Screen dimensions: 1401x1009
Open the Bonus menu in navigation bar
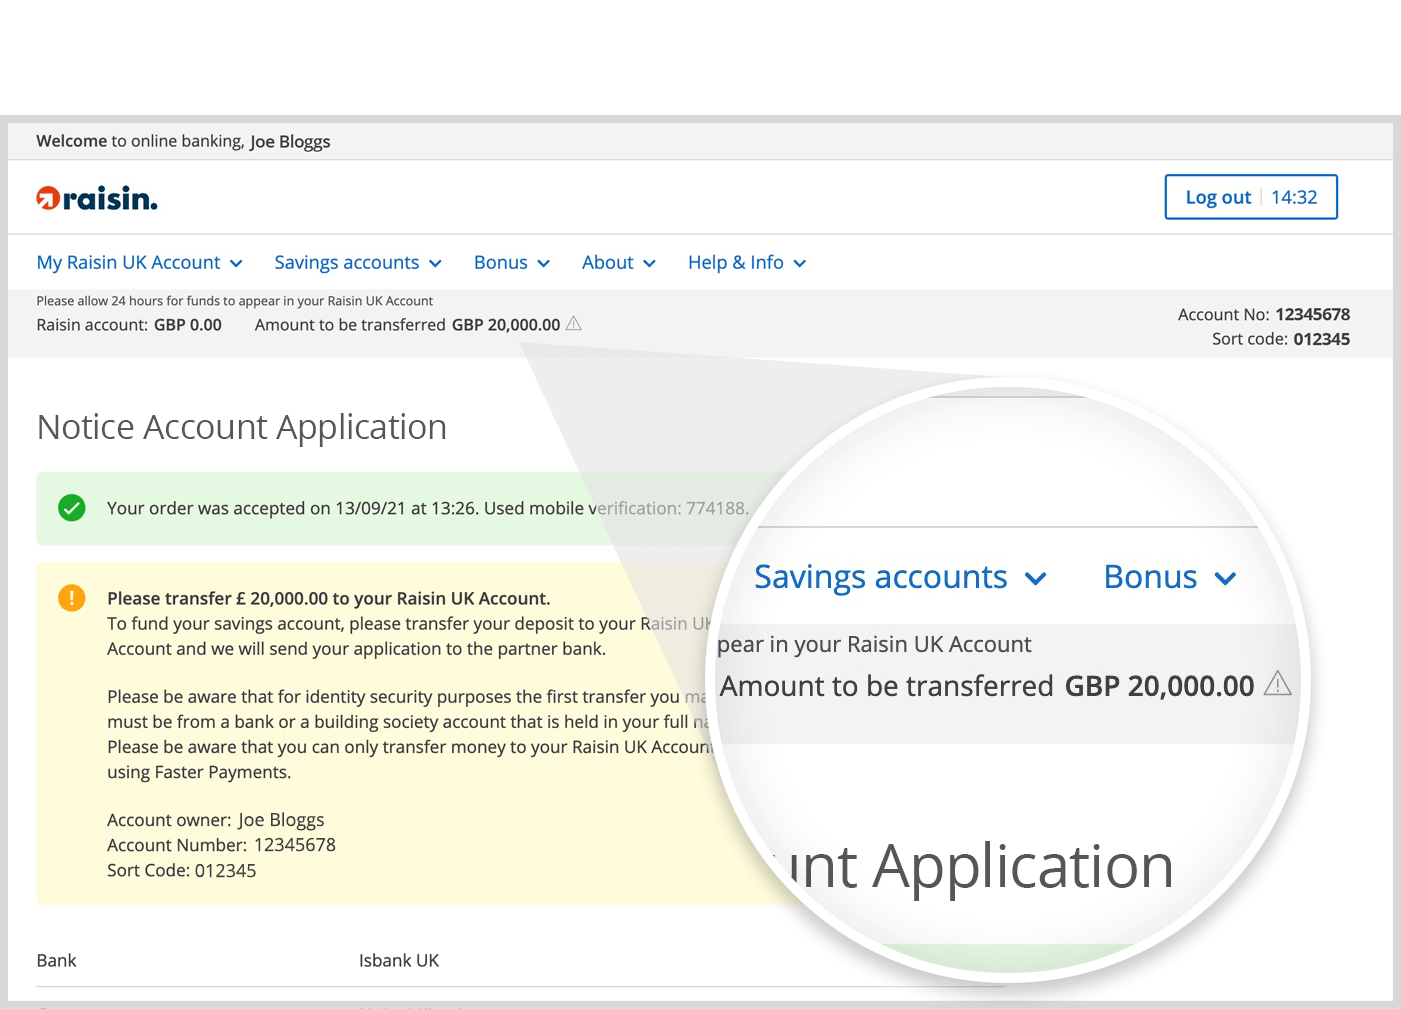[x=512, y=263]
